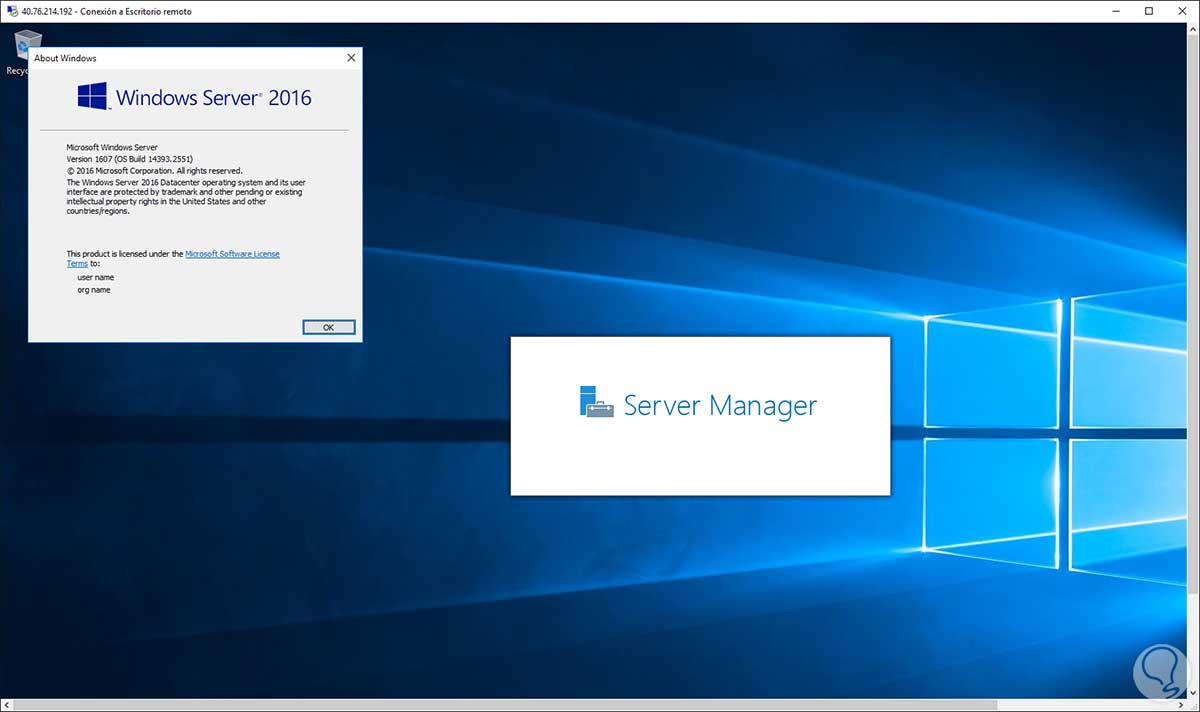The width and height of the screenshot is (1200, 712).
Task: Click the 'user name' licensee text
Action: click(96, 277)
